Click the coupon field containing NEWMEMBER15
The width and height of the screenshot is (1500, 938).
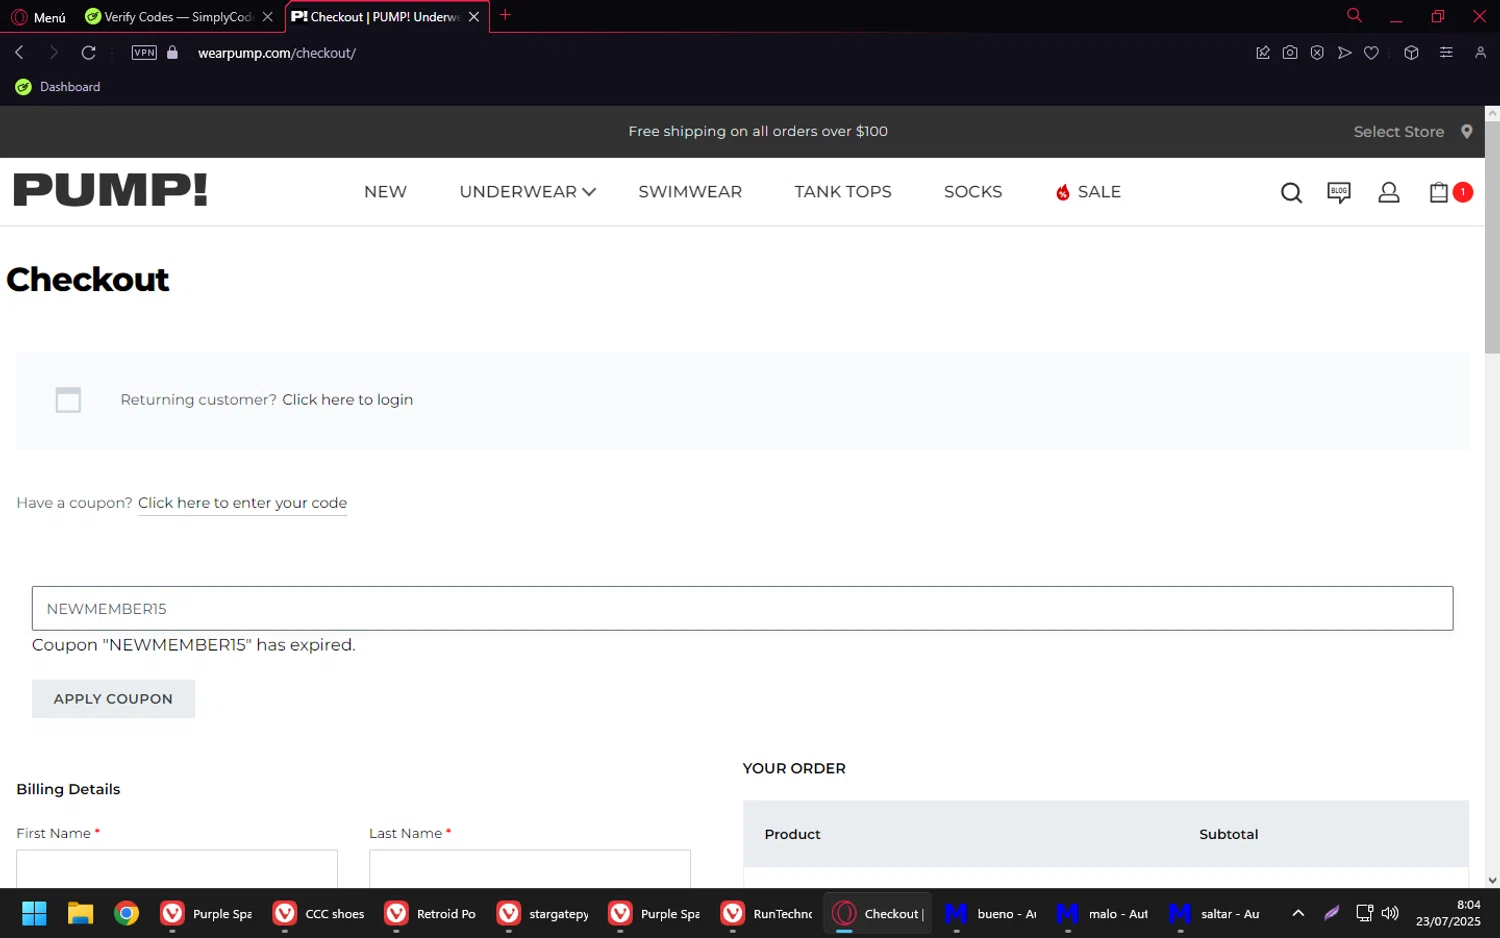click(x=742, y=608)
